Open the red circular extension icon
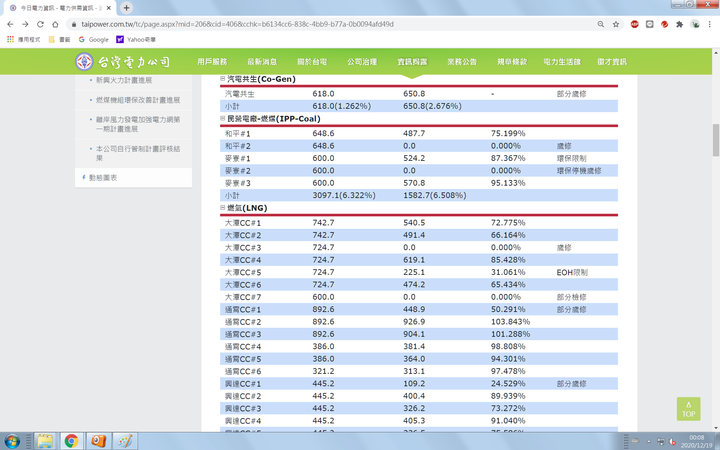The image size is (720, 450). pos(664,24)
